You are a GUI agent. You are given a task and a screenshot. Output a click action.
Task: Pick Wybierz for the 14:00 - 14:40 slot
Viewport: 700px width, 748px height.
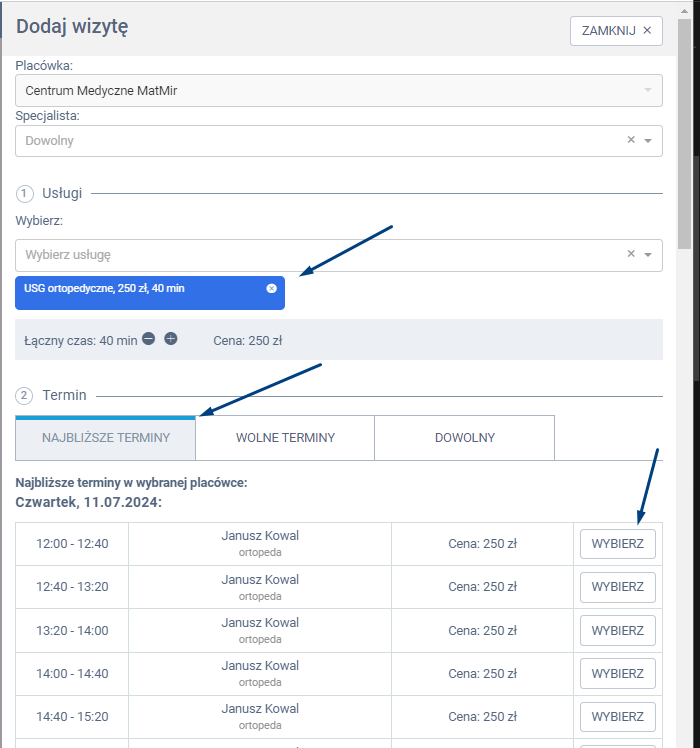coord(617,674)
